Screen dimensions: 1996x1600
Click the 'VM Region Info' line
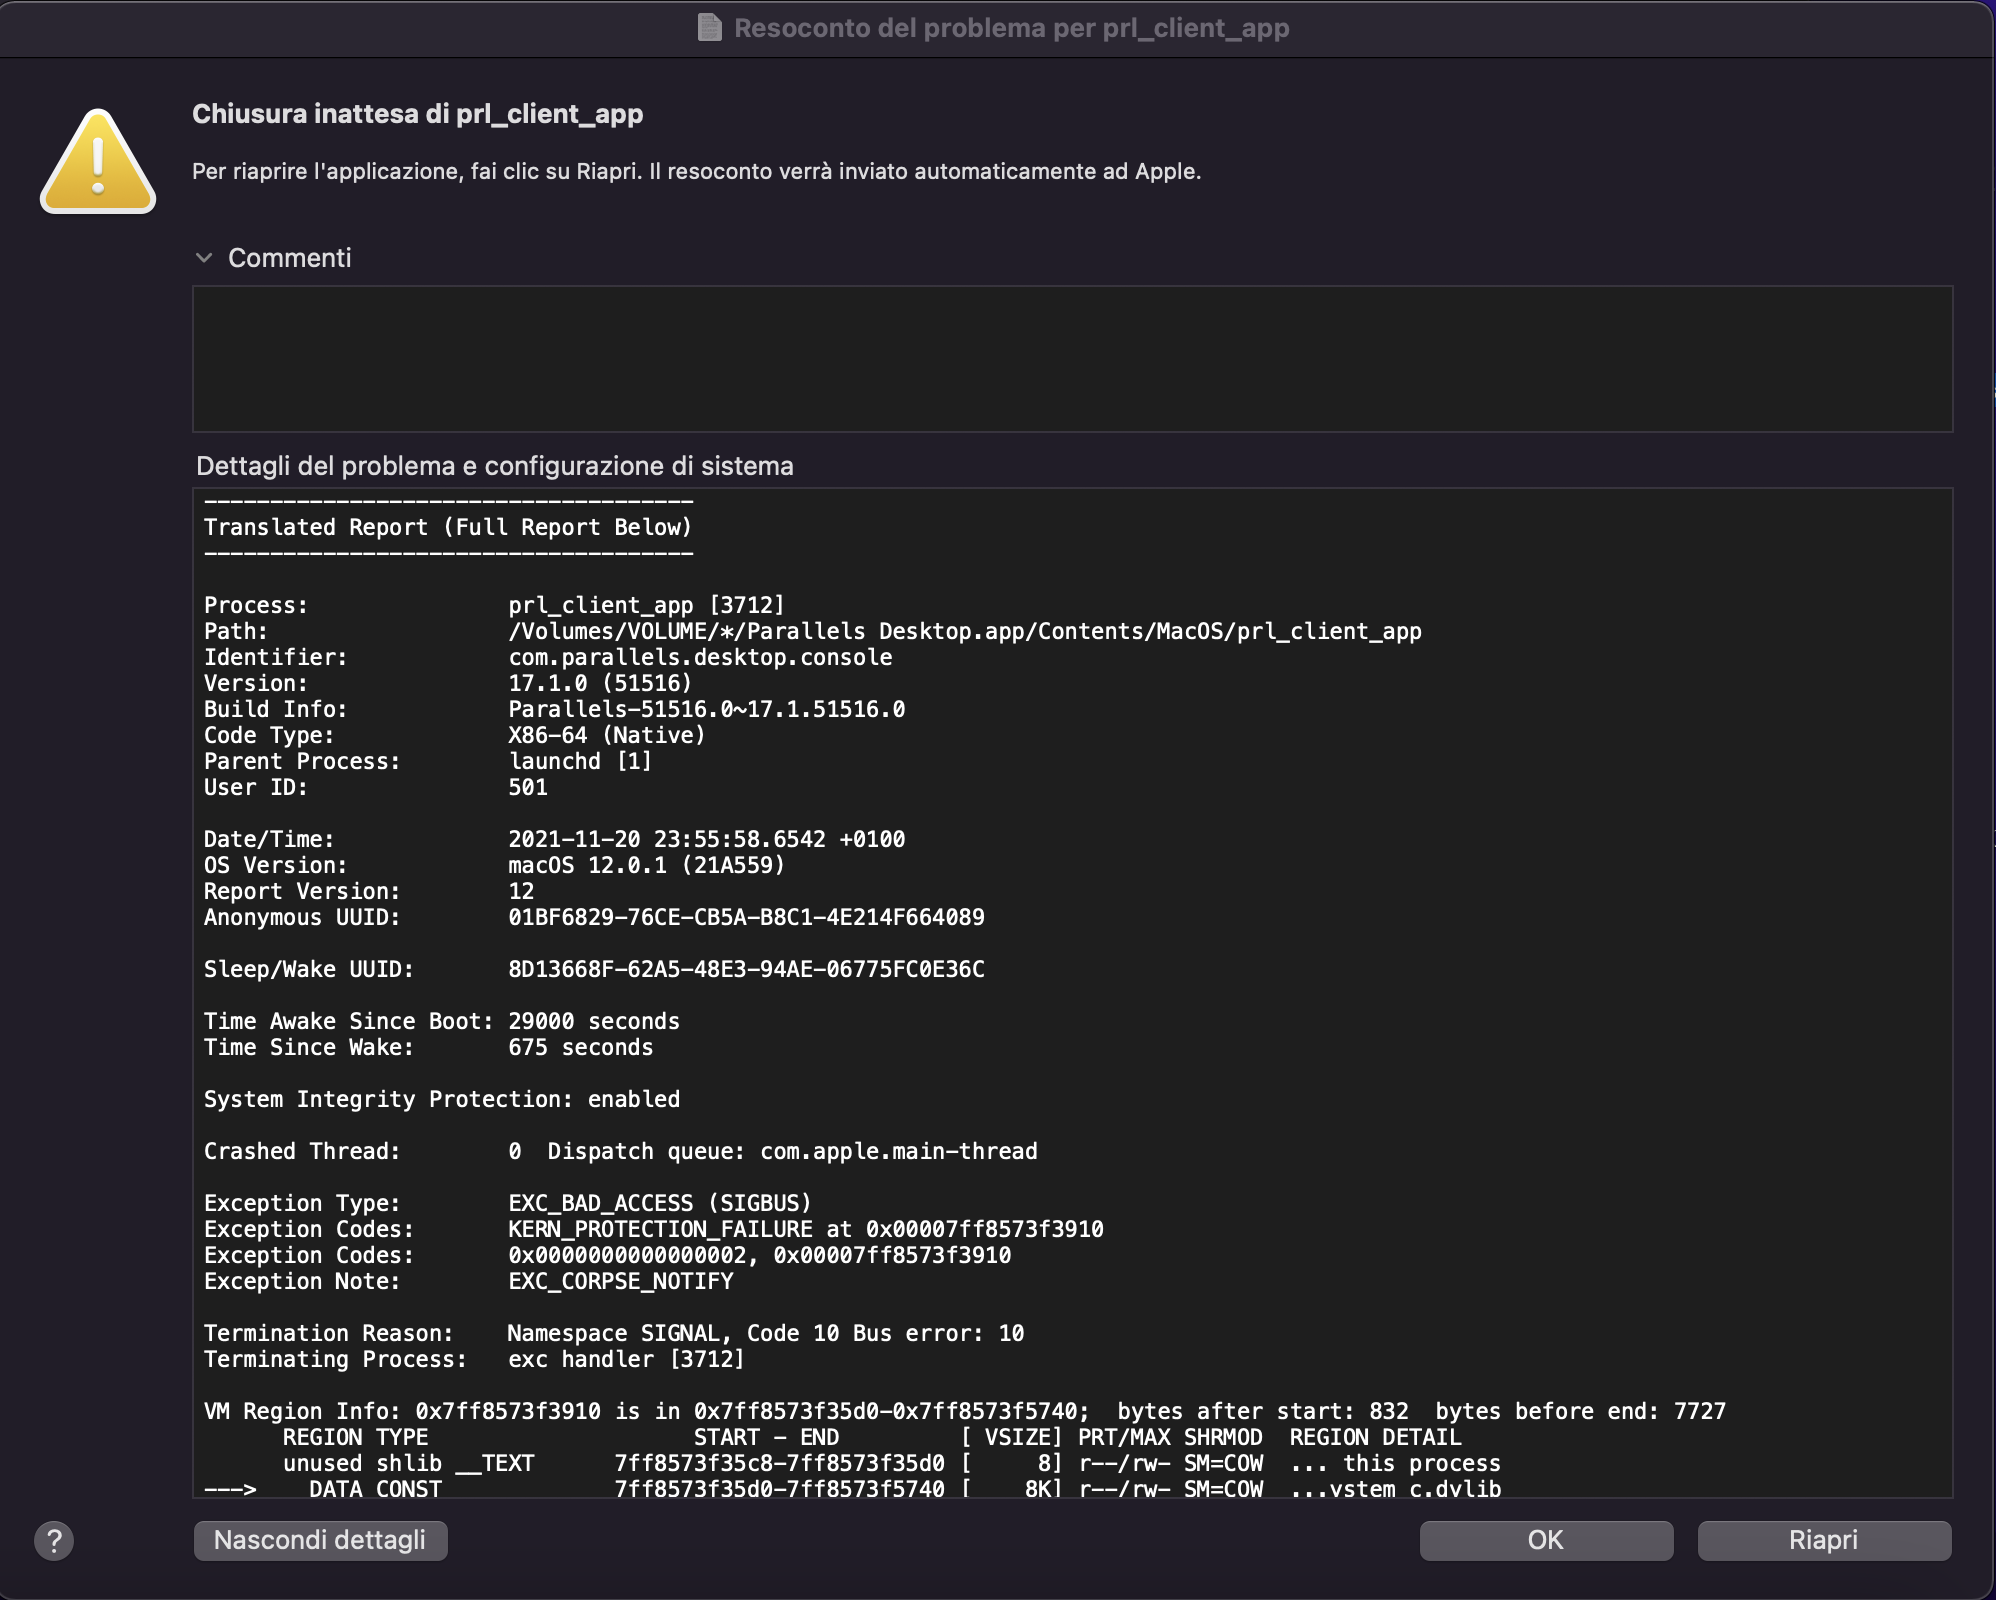click(x=965, y=1411)
